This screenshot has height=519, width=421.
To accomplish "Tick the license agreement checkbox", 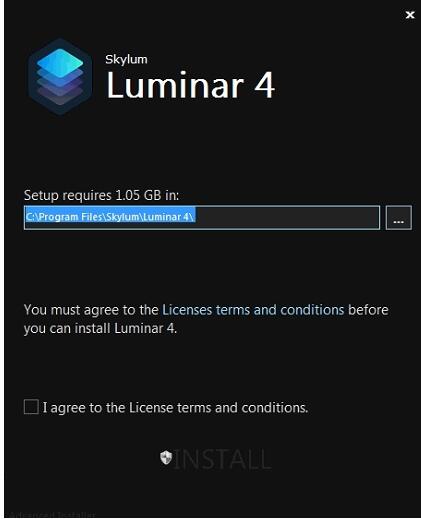I will (x=31, y=407).
